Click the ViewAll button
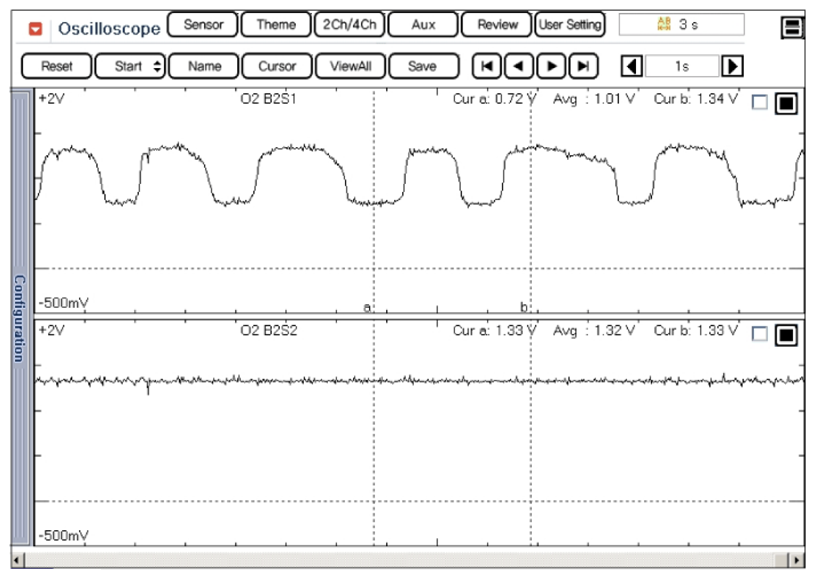815x579 pixels. click(350, 67)
